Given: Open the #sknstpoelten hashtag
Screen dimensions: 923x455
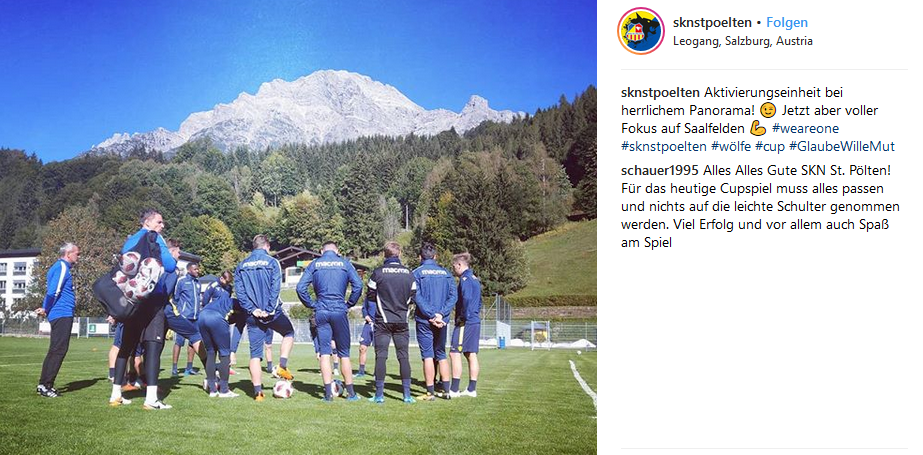Looking at the screenshot, I should coord(664,147).
